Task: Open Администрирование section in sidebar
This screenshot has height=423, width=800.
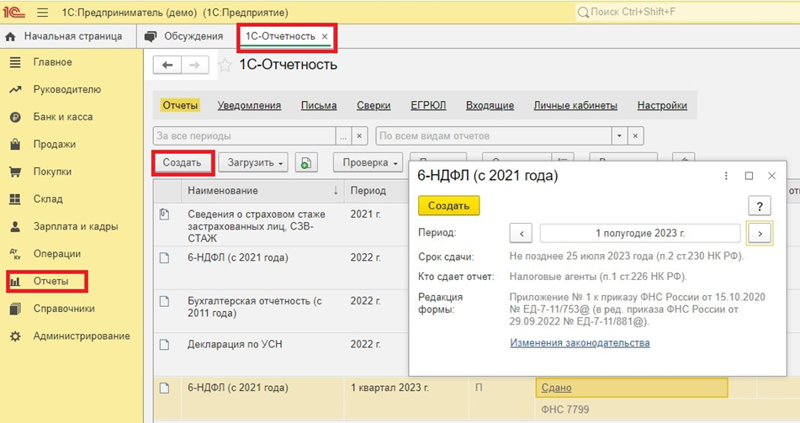Action: (x=82, y=336)
